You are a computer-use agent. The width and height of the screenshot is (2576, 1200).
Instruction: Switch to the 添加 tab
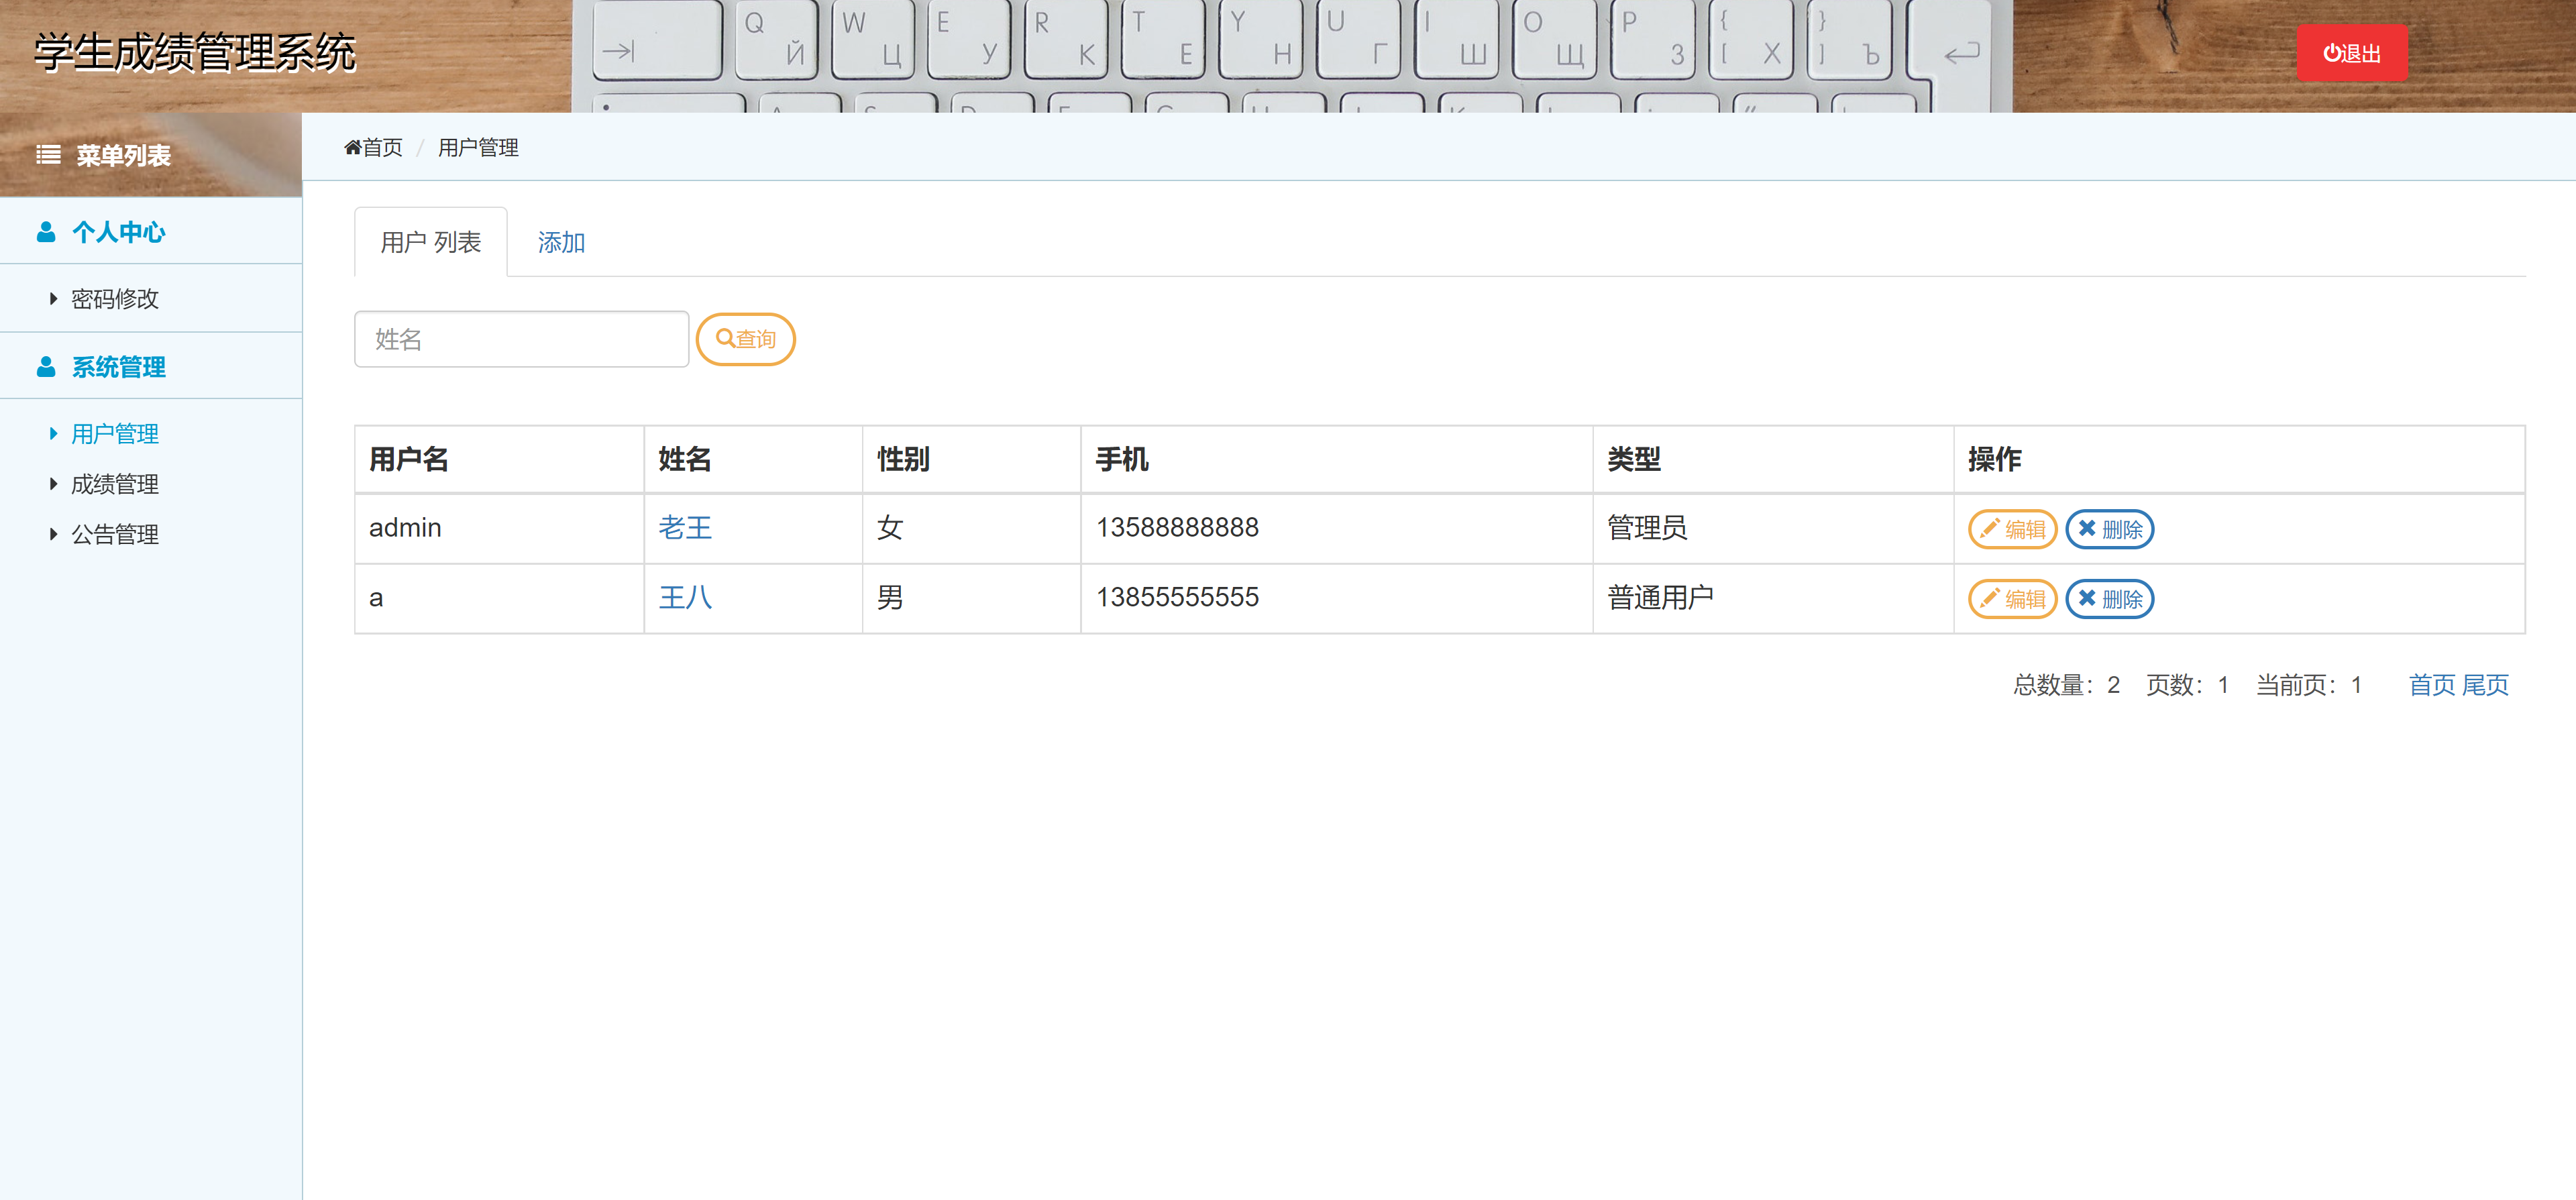[562, 242]
